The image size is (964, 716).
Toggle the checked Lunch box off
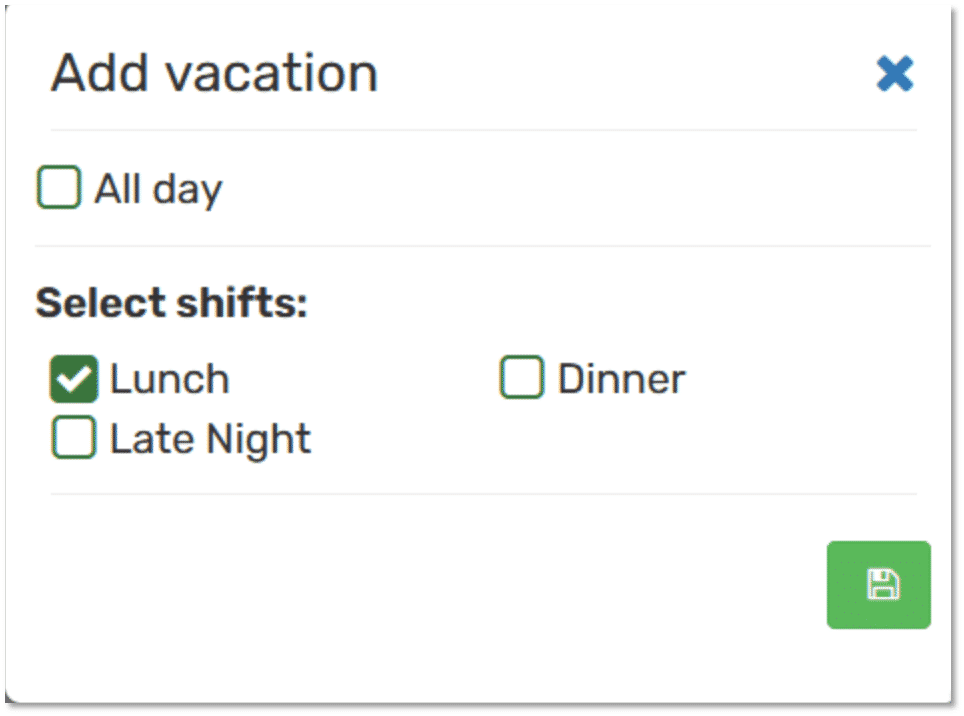tap(73, 379)
